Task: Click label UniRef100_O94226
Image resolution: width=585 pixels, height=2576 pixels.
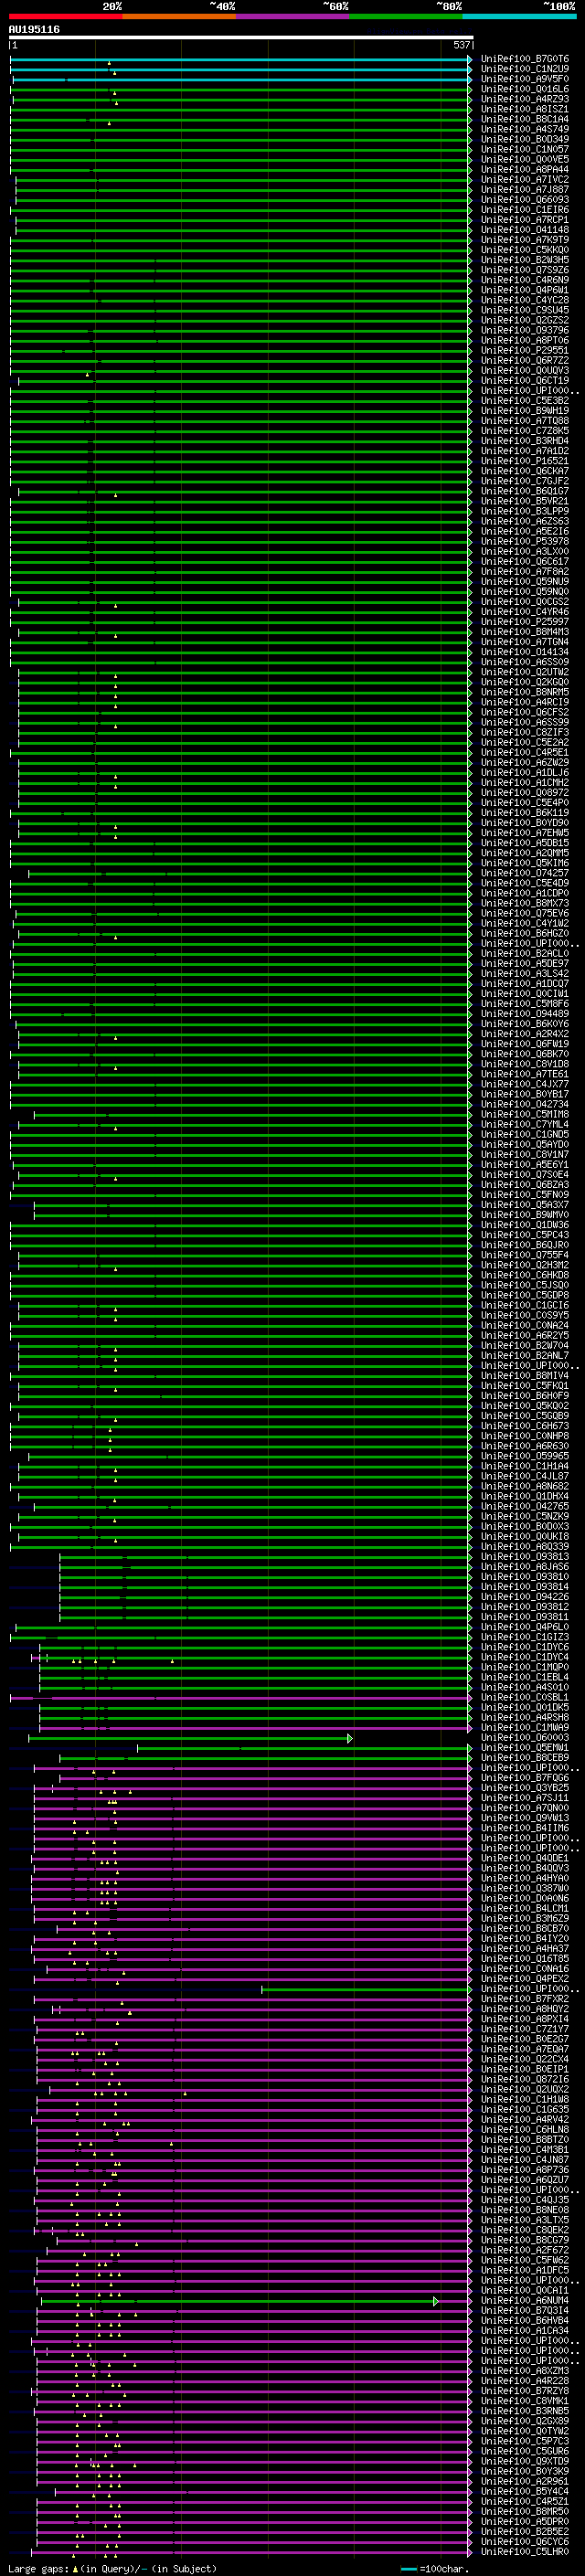Action: tap(525, 1596)
